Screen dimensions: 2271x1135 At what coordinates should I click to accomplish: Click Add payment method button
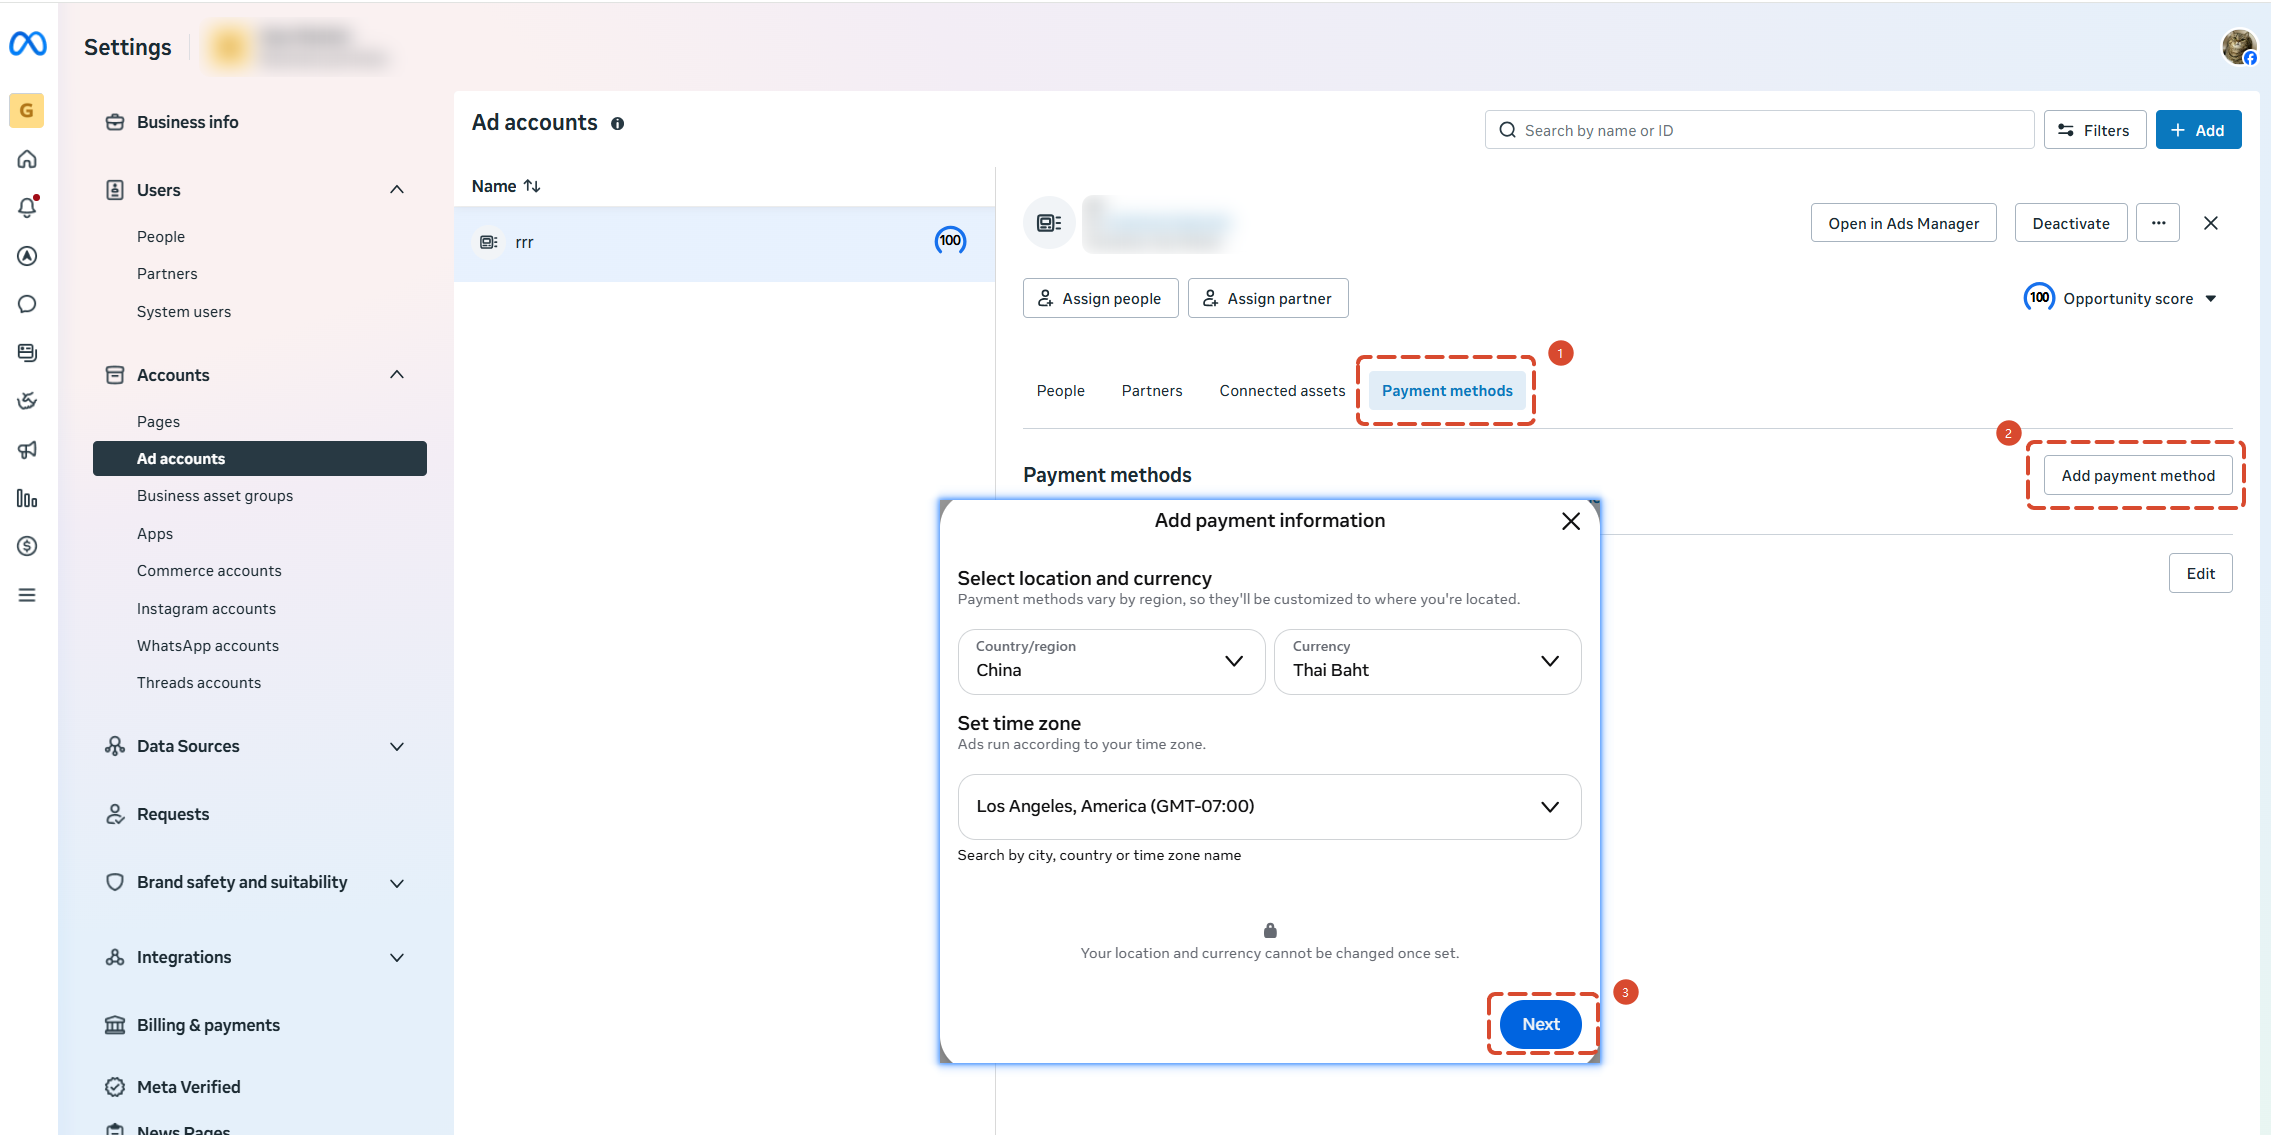pyautogui.click(x=2138, y=476)
